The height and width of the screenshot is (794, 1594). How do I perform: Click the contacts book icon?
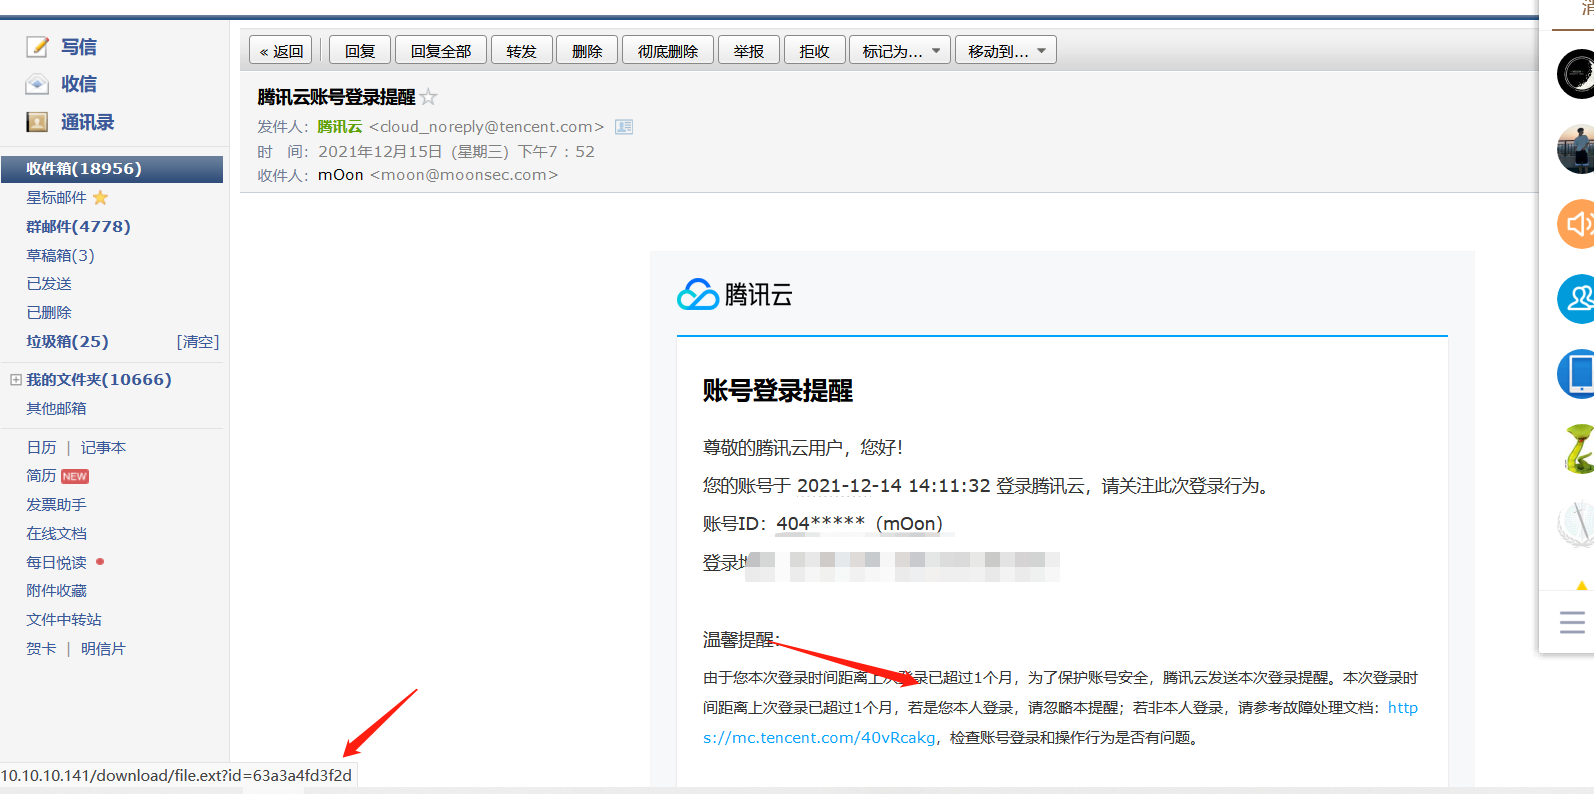tap(37, 122)
